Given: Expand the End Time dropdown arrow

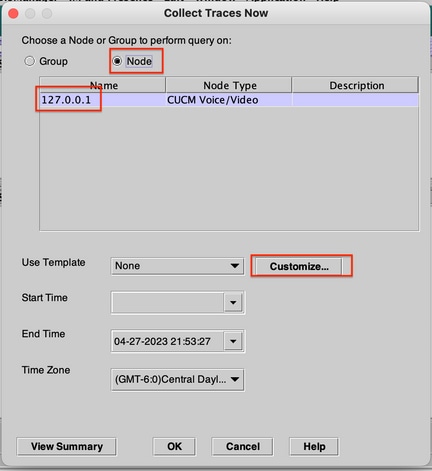Looking at the screenshot, I should coord(233,341).
